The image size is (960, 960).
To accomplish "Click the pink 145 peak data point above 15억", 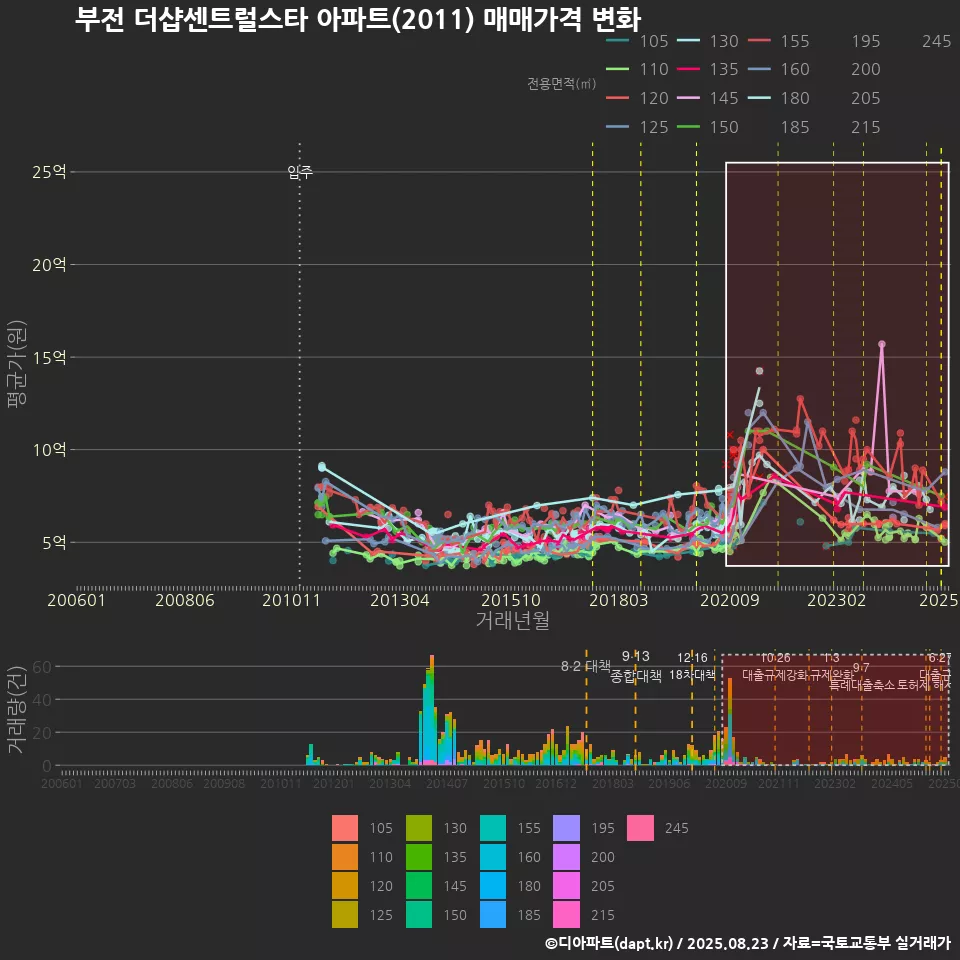I will (x=882, y=344).
